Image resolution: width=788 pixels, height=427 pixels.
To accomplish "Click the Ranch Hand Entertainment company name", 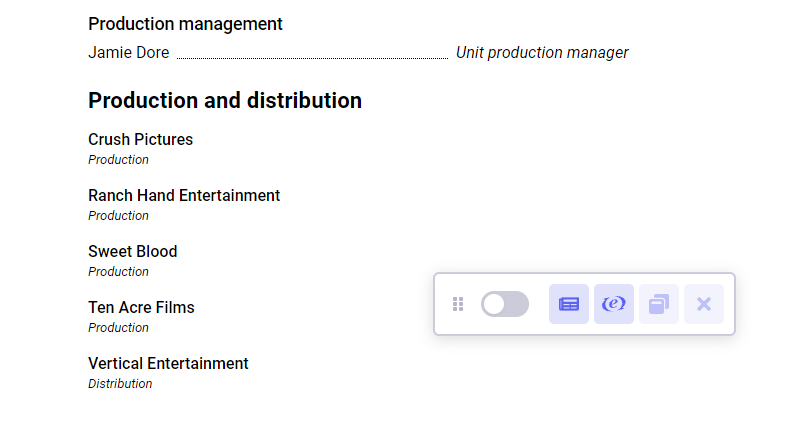I will click(x=184, y=195).
